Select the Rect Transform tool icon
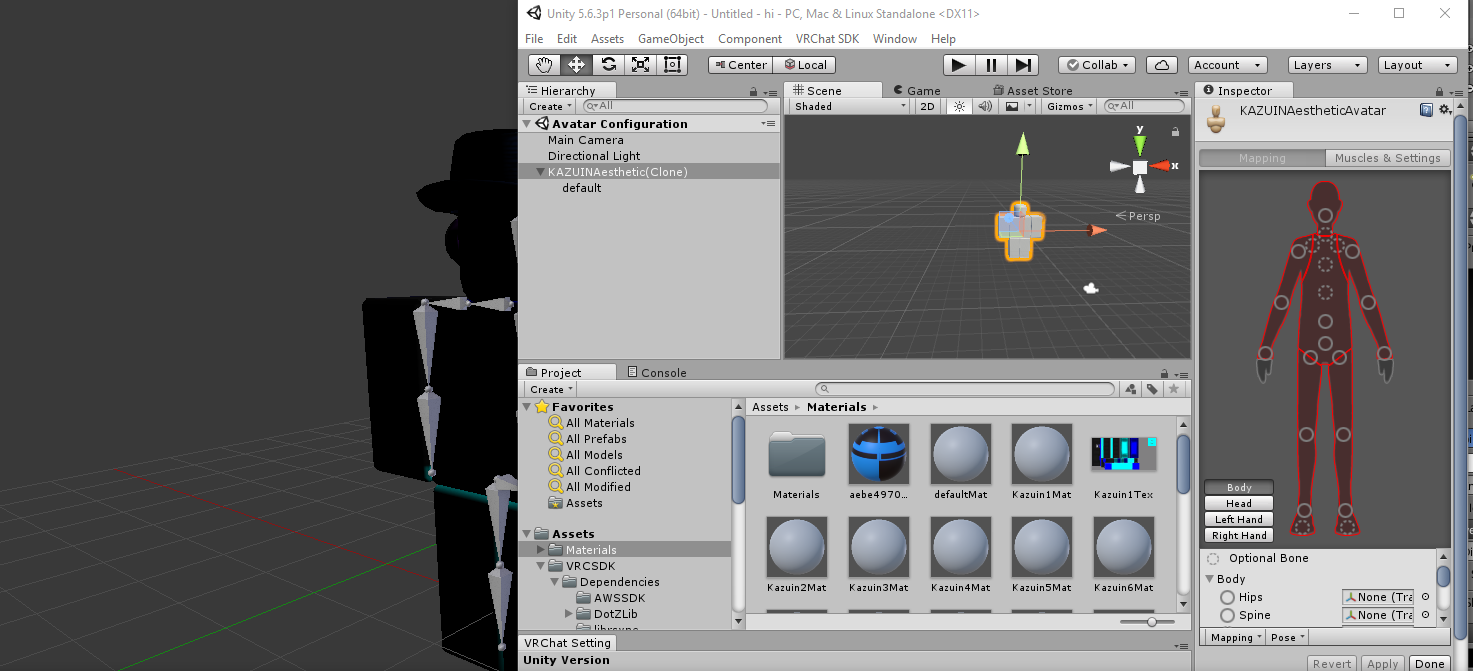 pyautogui.click(x=672, y=65)
